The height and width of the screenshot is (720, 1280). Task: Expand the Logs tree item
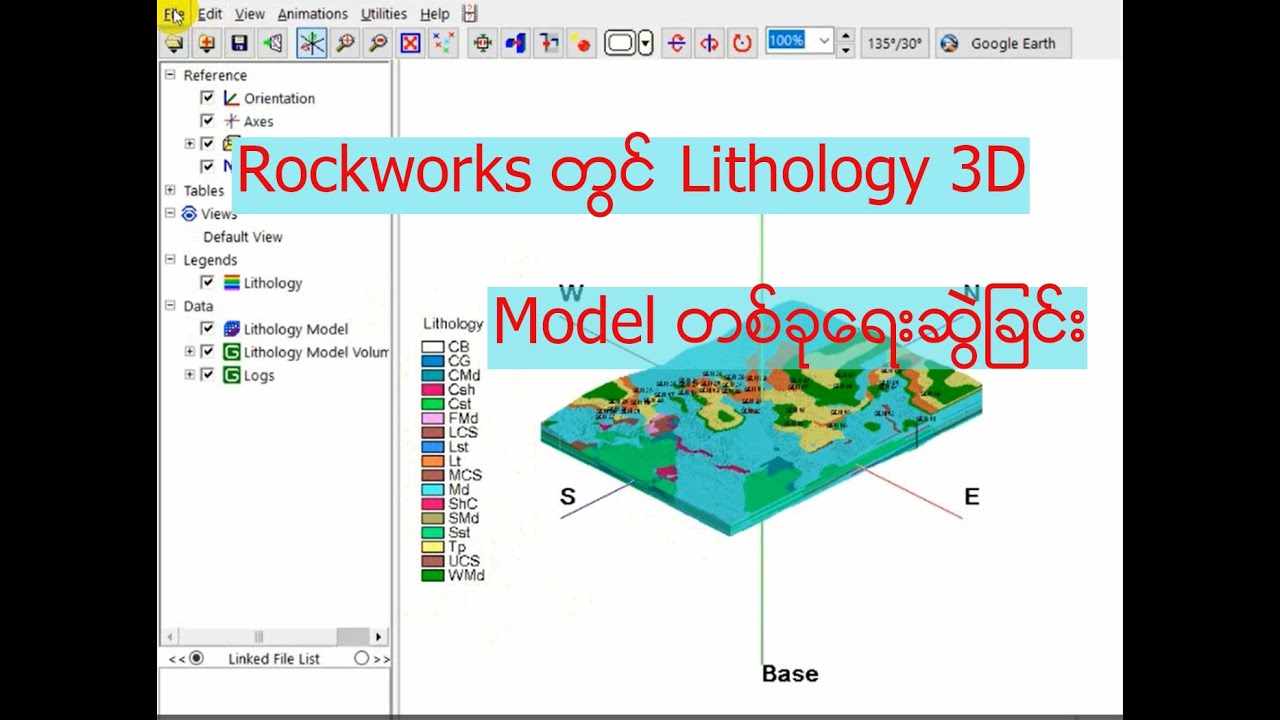click(x=189, y=374)
